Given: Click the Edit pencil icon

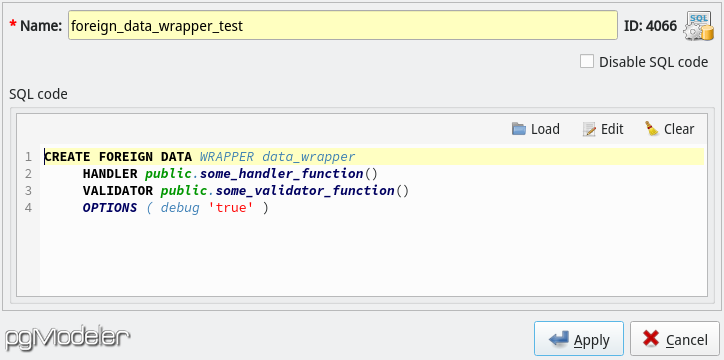Looking at the screenshot, I should [589, 129].
